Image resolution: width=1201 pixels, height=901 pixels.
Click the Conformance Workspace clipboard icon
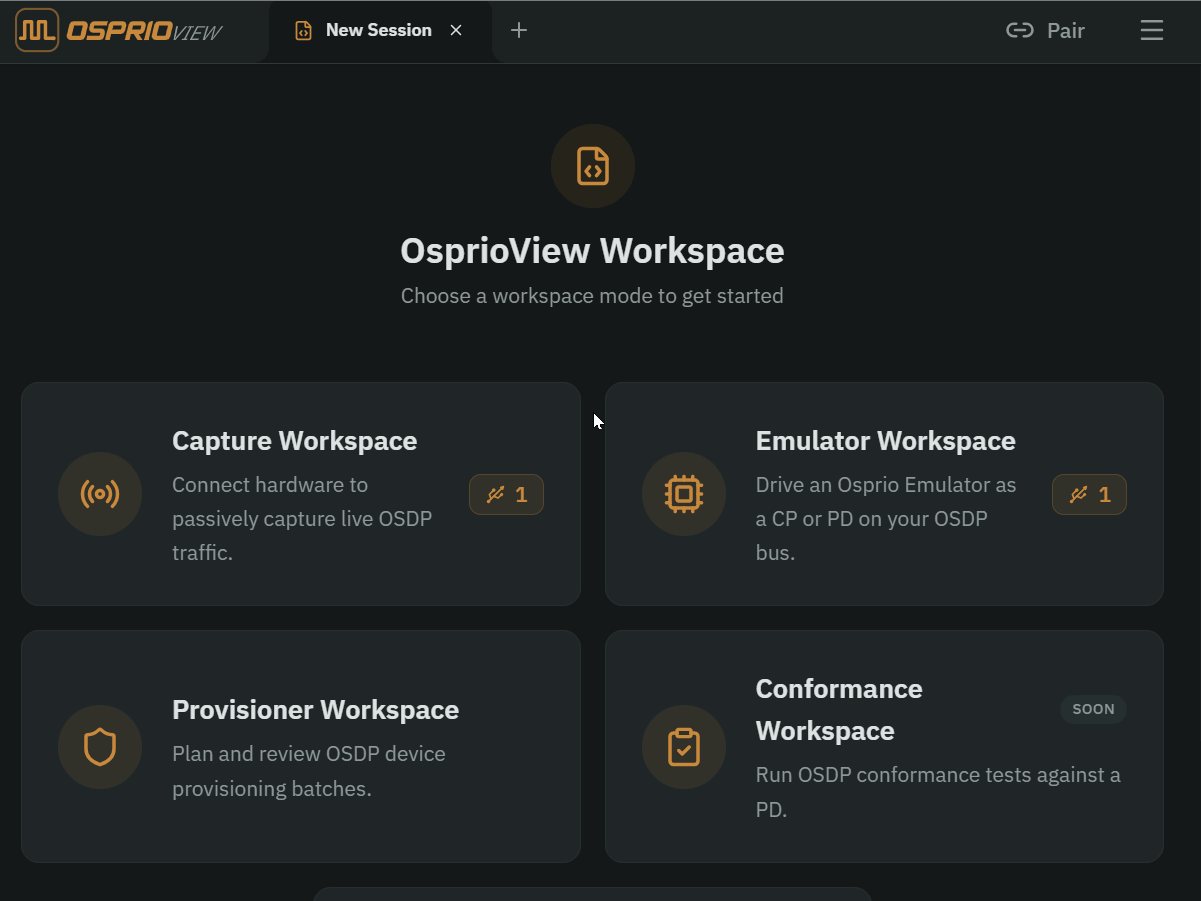684,747
